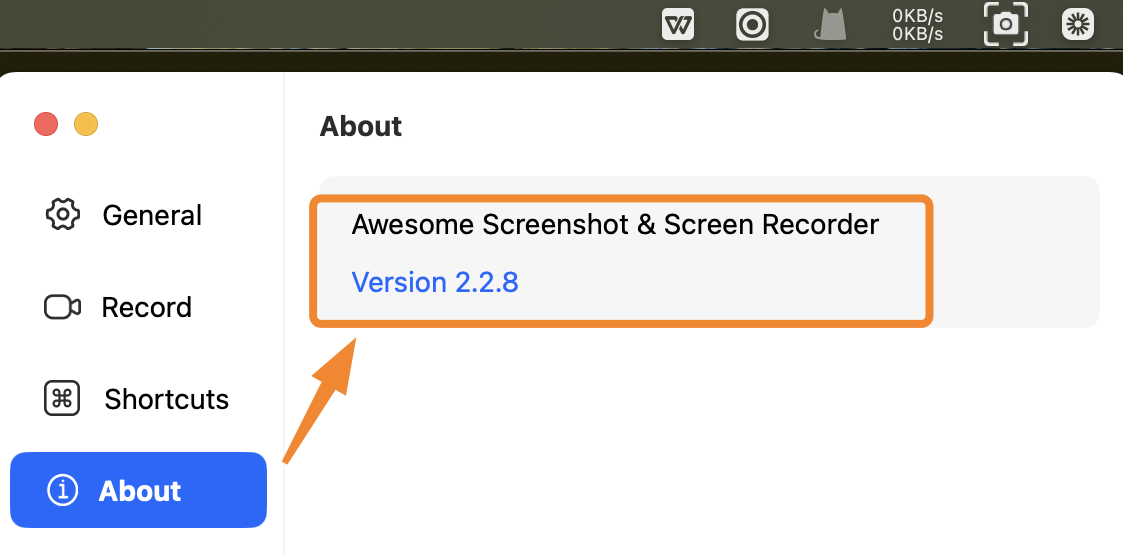The image size is (1123, 556).
Task: Select the About label in the sidebar
Action: pyautogui.click(x=140, y=491)
